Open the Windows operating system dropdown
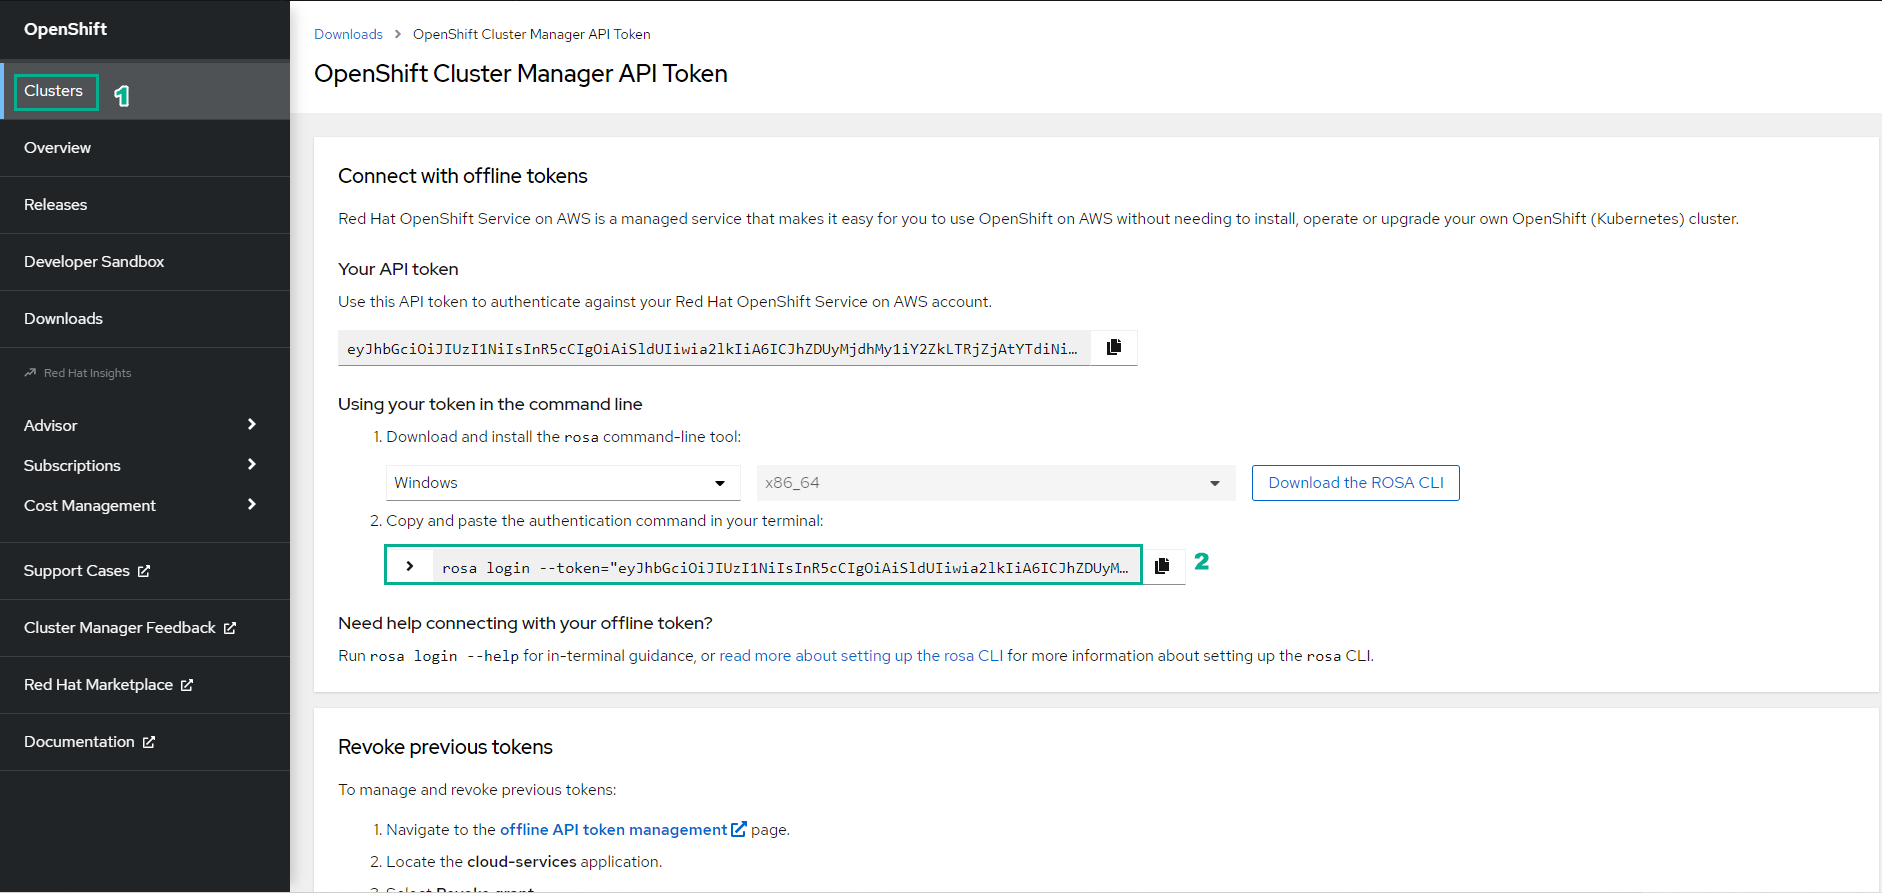The height and width of the screenshot is (893, 1882). pyautogui.click(x=562, y=483)
